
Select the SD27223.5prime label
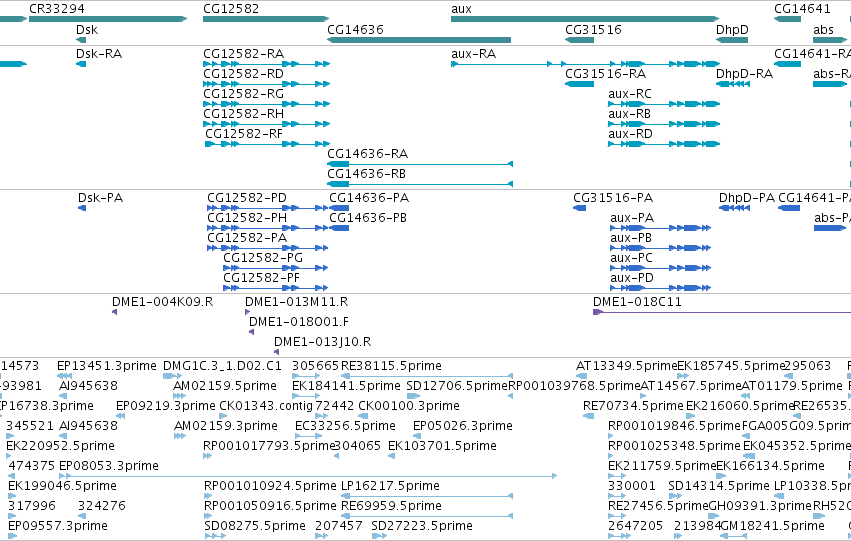[x=422, y=527]
